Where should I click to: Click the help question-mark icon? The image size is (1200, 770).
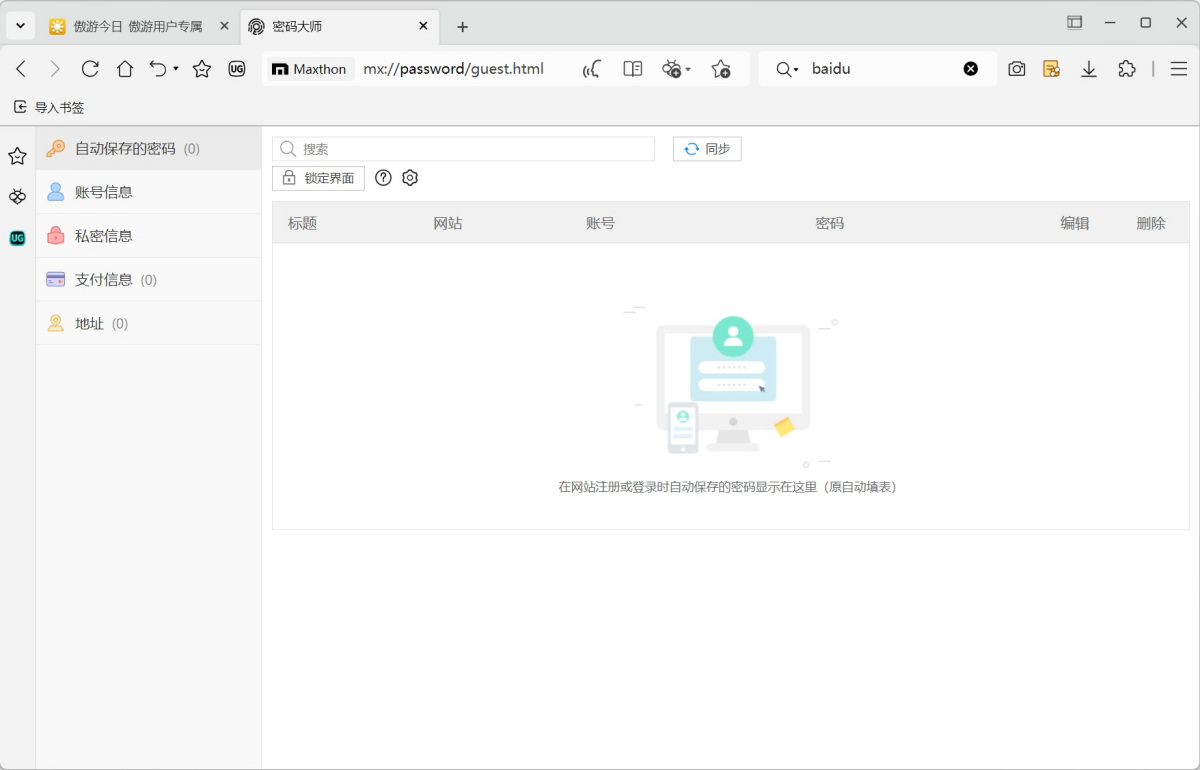point(383,177)
